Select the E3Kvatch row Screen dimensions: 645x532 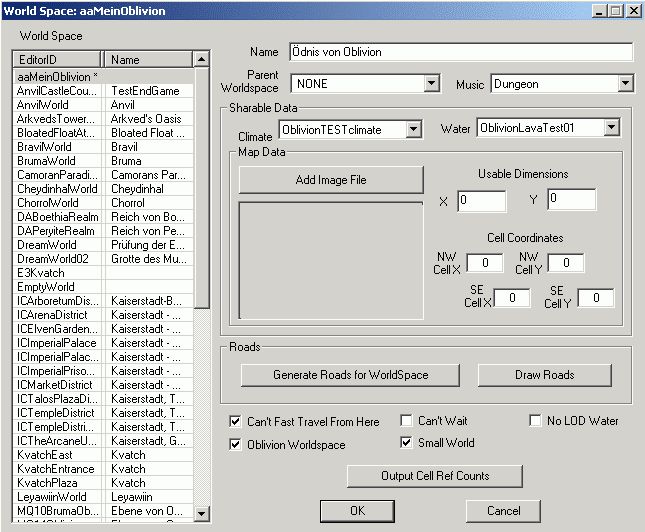104,273
